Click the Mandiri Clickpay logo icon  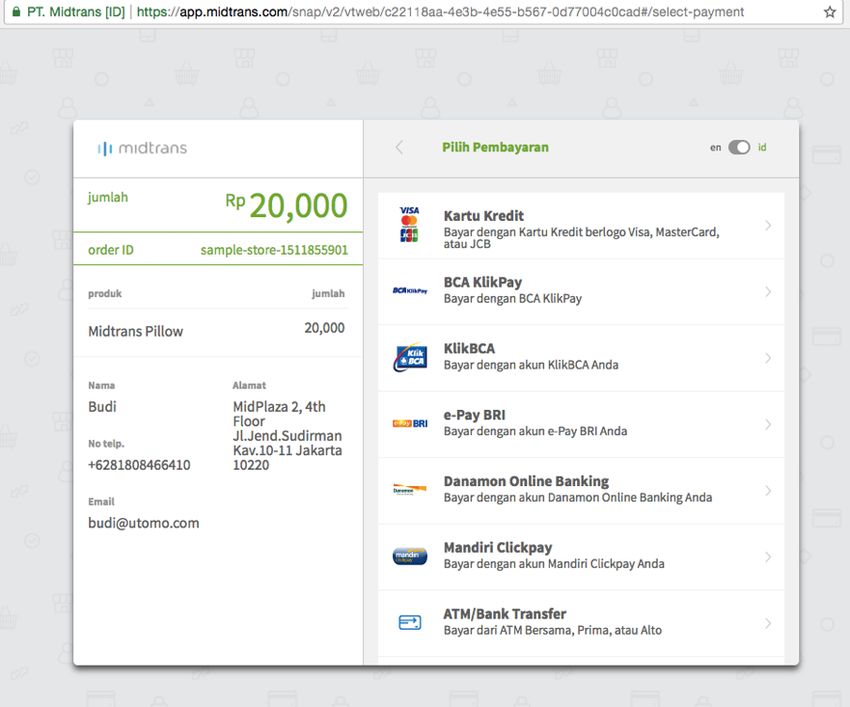[x=410, y=556]
